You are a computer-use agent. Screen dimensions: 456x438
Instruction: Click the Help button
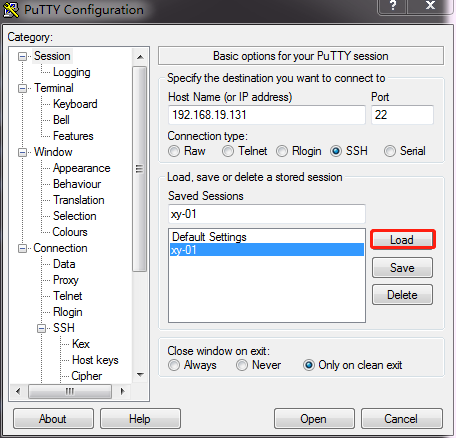pyautogui.click(x=140, y=419)
